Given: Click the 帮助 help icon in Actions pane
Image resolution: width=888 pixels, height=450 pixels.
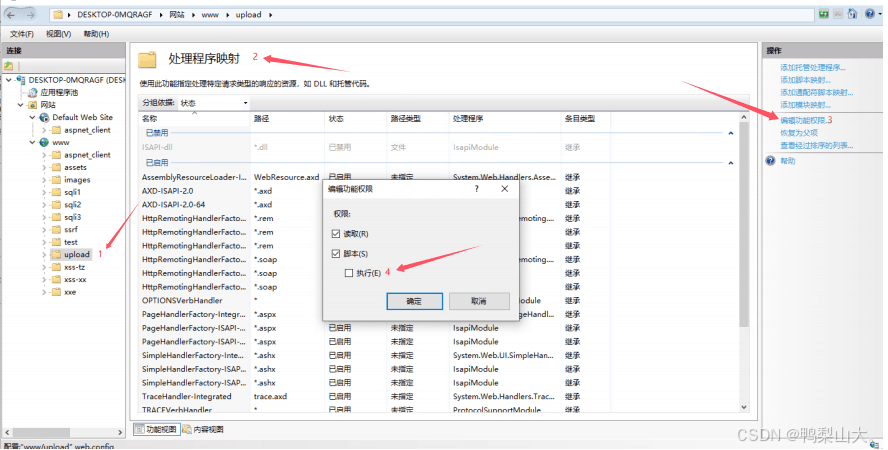Looking at the screenshot, I should coord(771,160).
